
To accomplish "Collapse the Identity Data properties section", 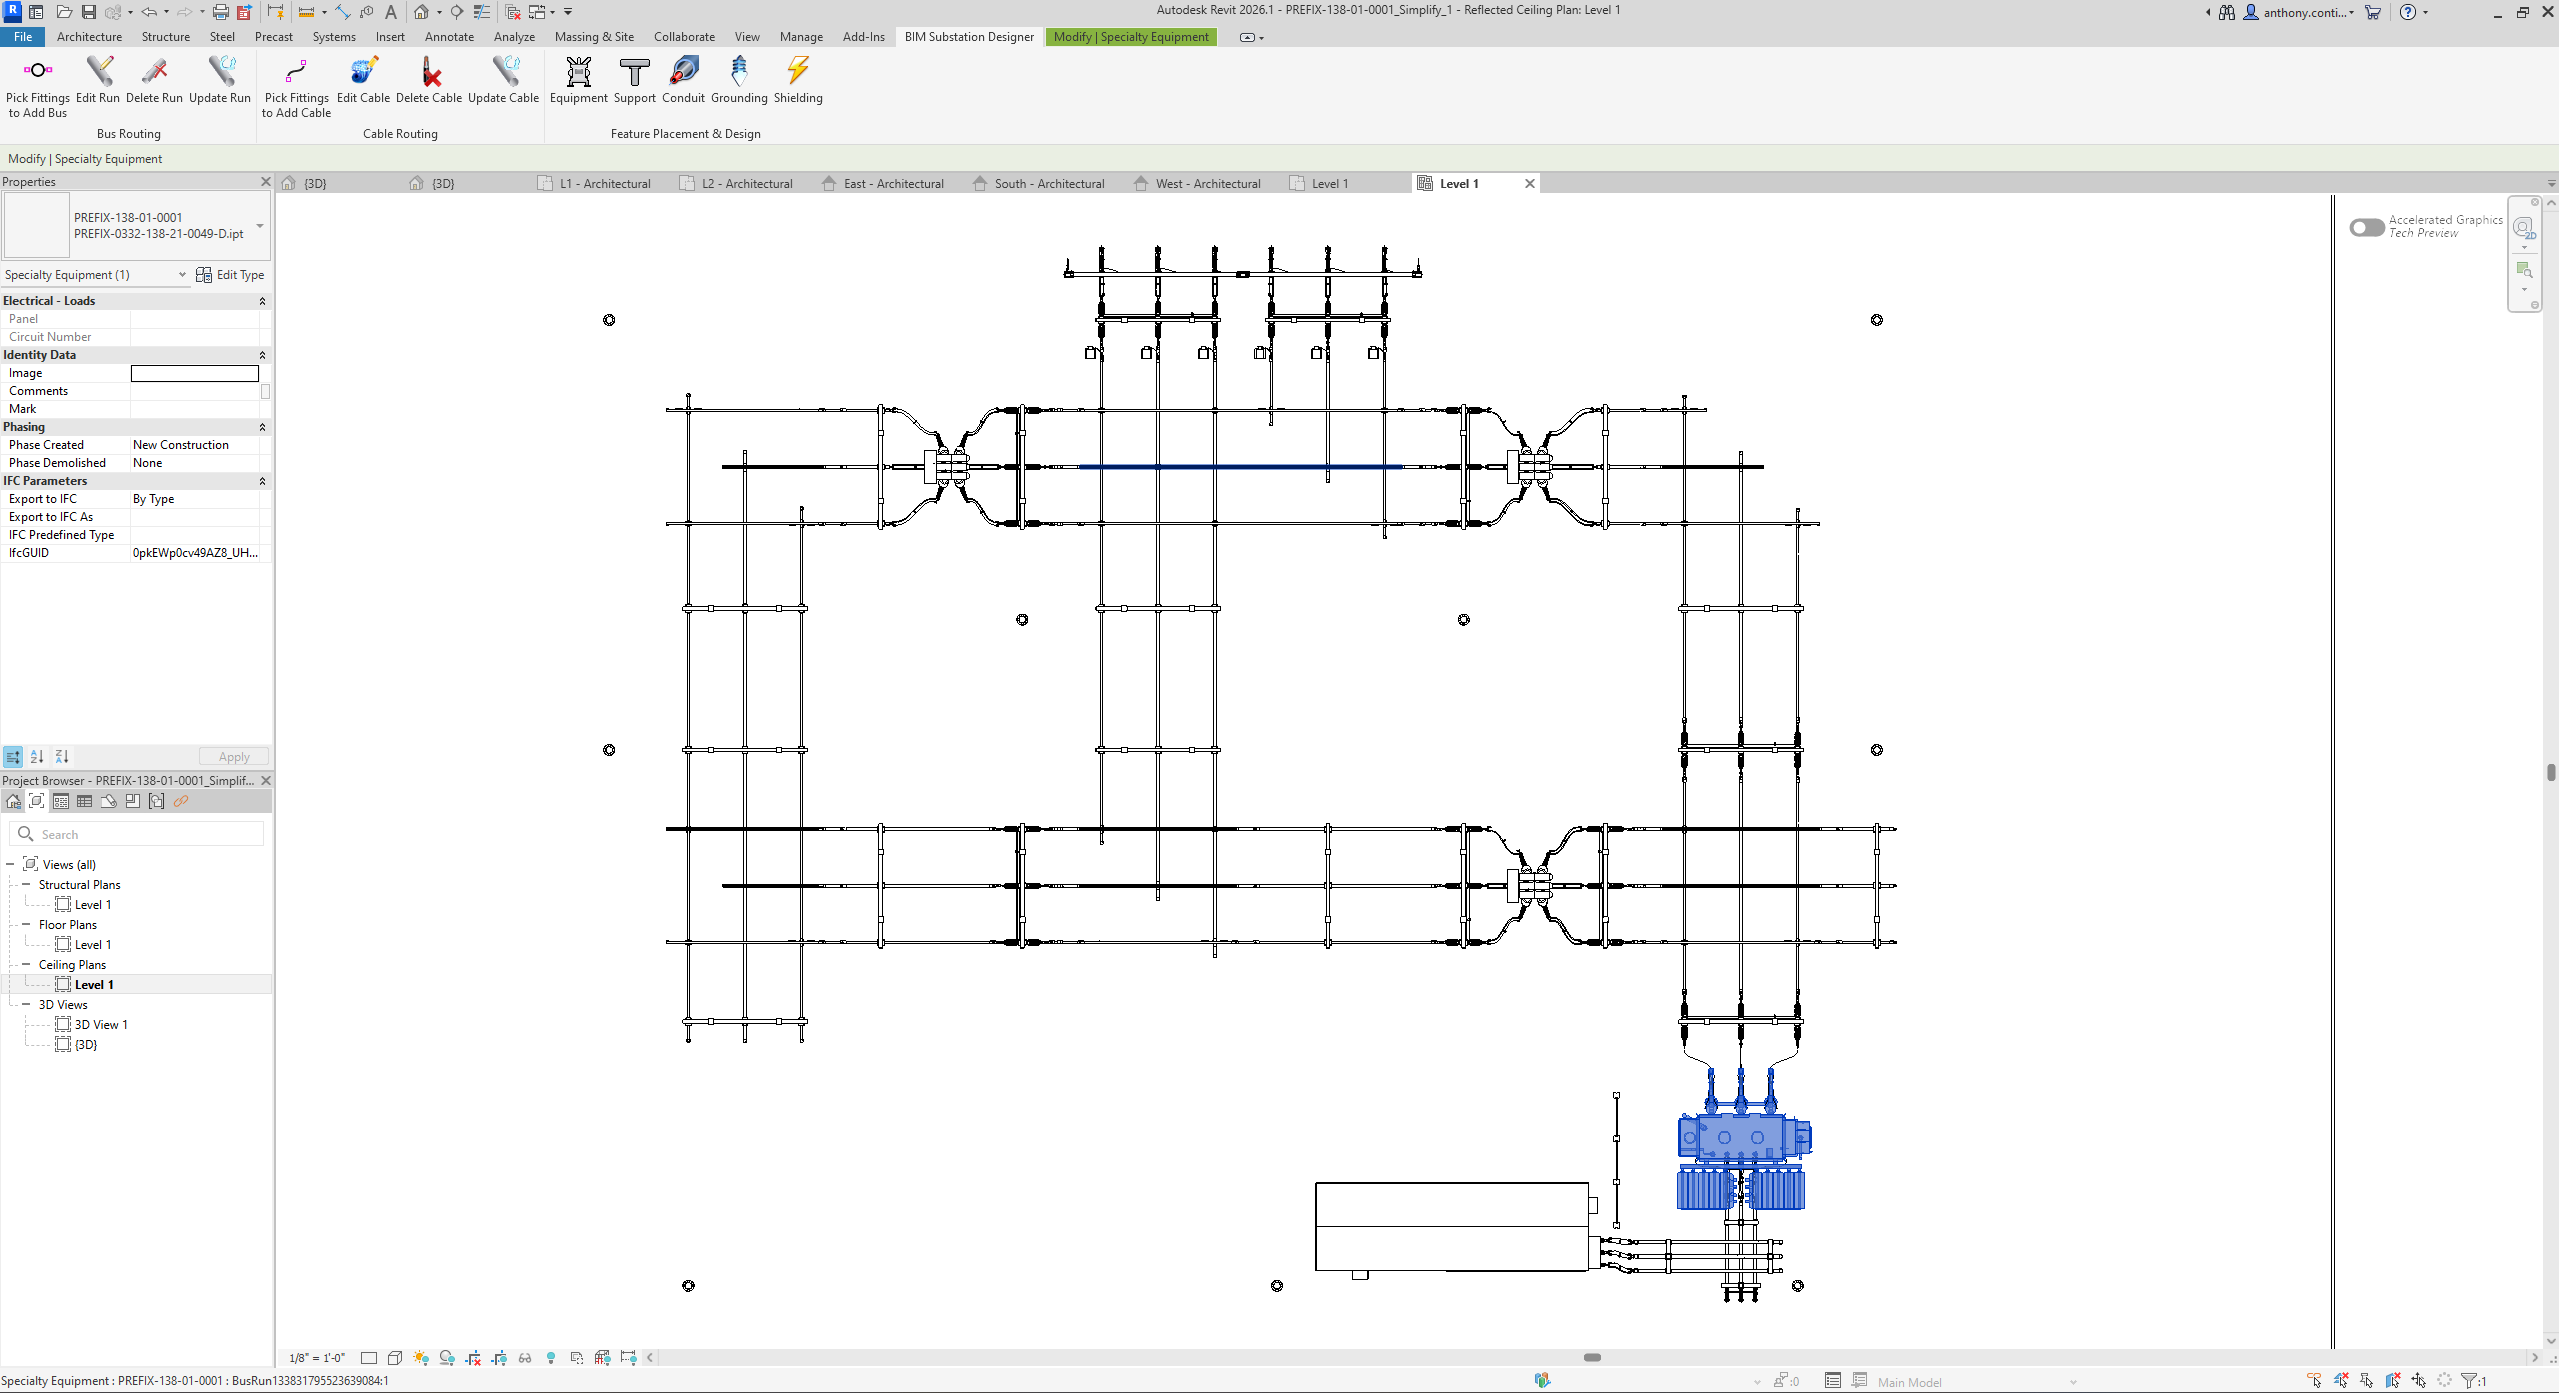I will (x=262, y=355).
